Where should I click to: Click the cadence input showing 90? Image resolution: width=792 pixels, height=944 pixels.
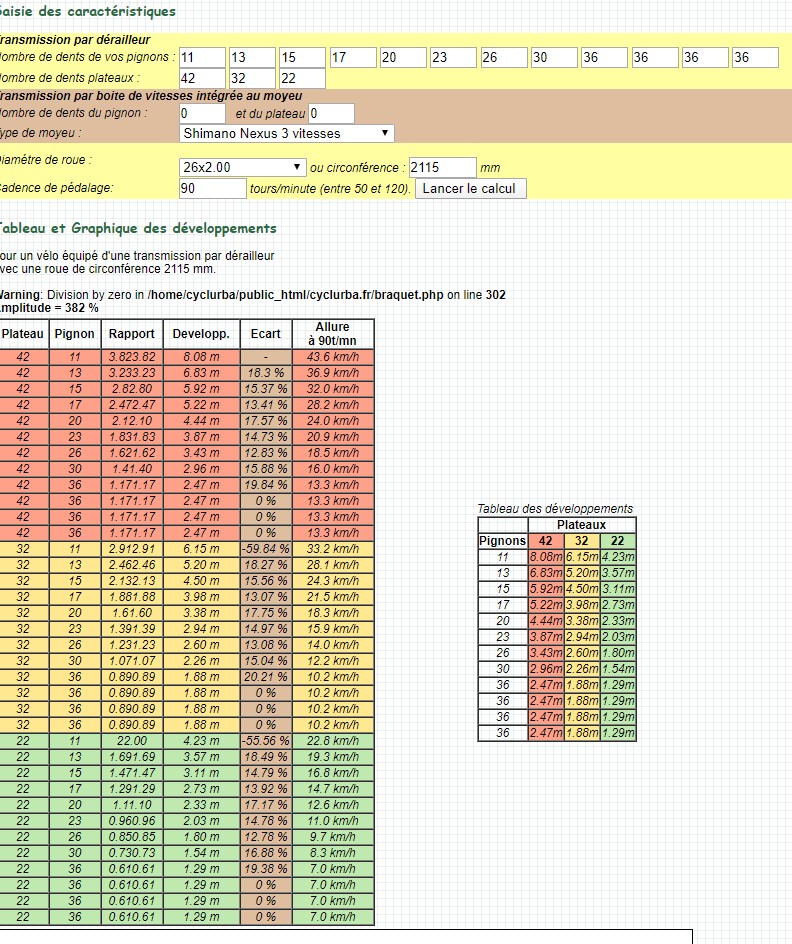pos(213,188)
